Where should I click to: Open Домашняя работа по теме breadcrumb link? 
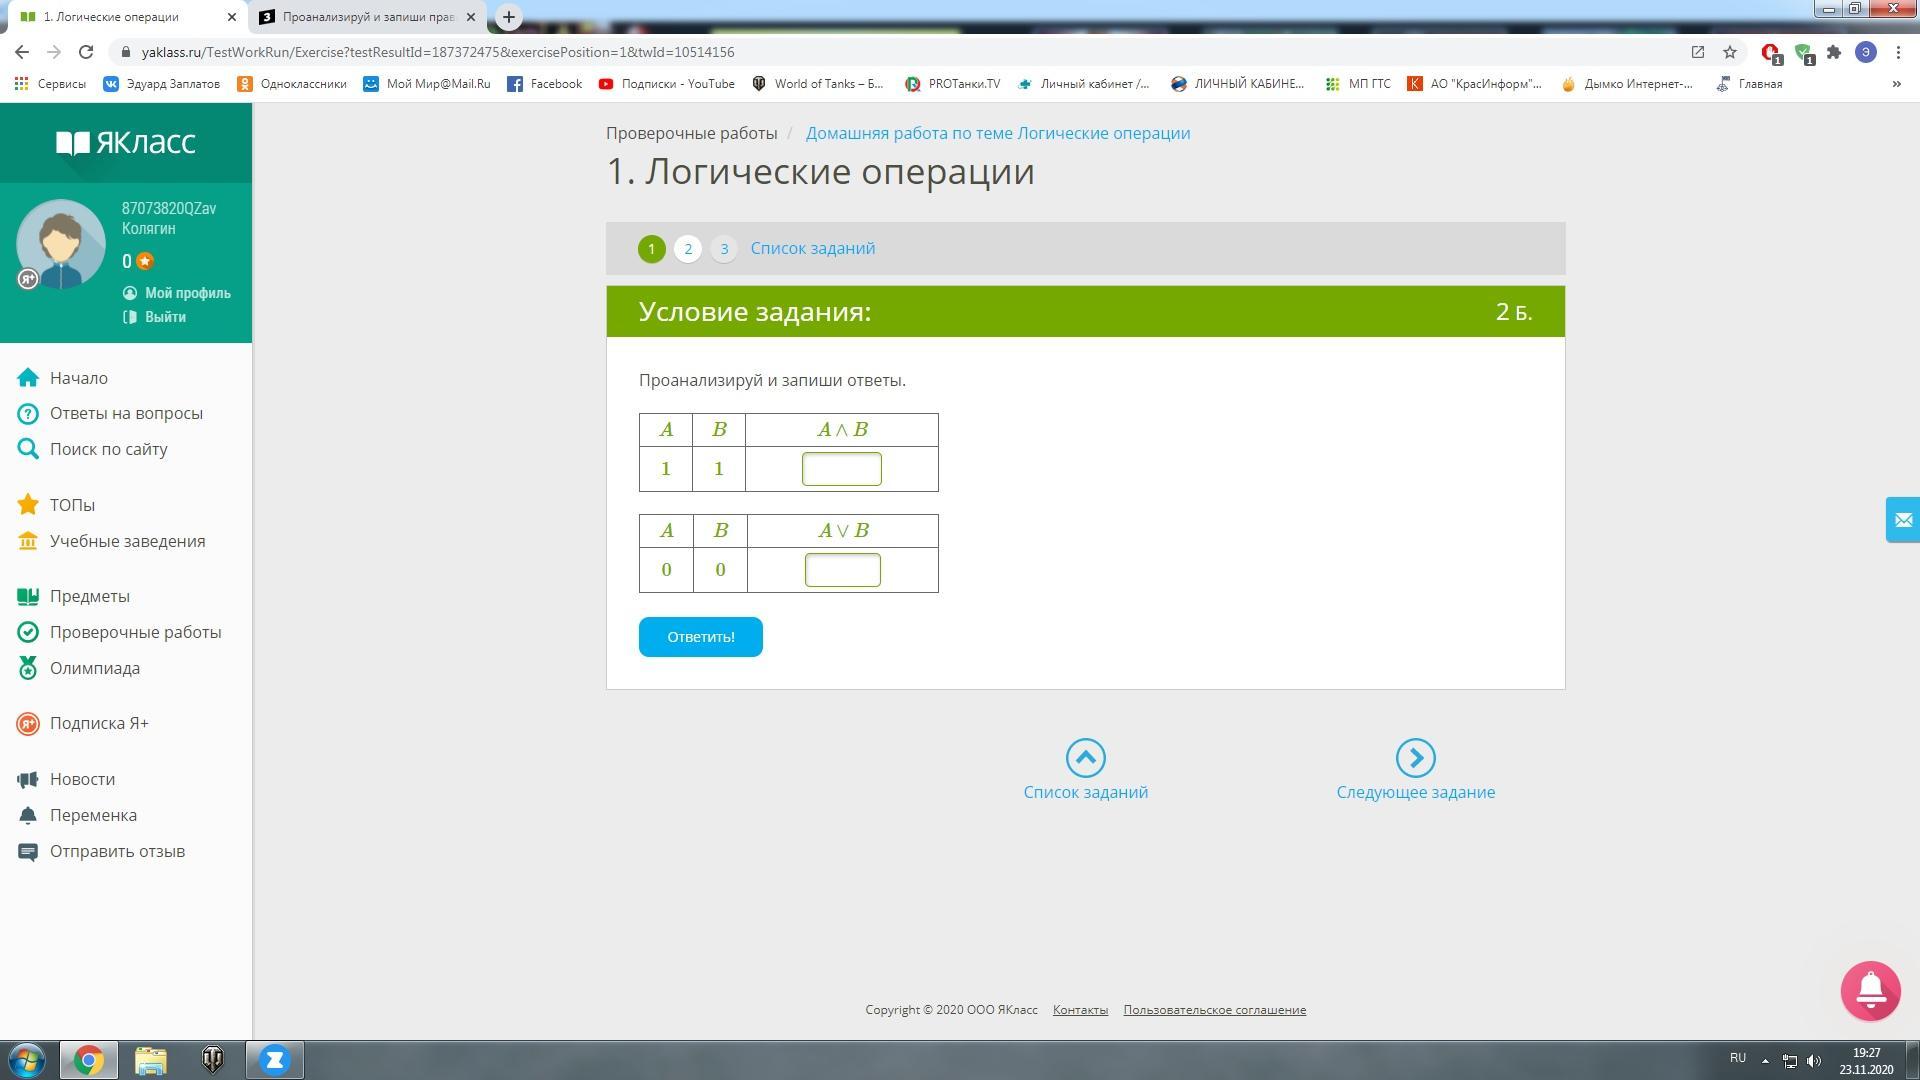click(997, 133)
